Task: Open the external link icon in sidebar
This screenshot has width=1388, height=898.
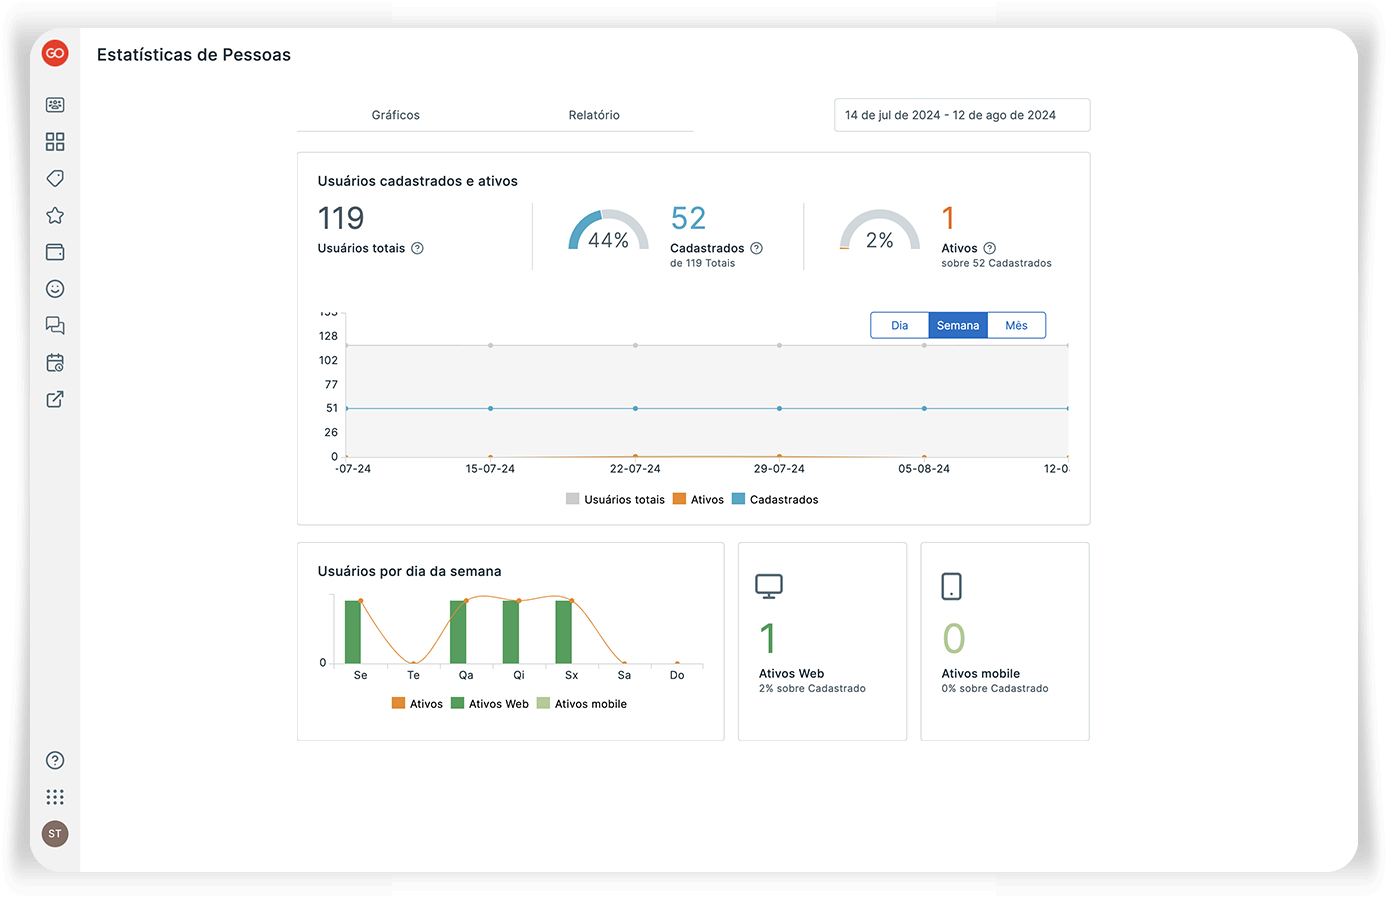Action: coord(55,399)
